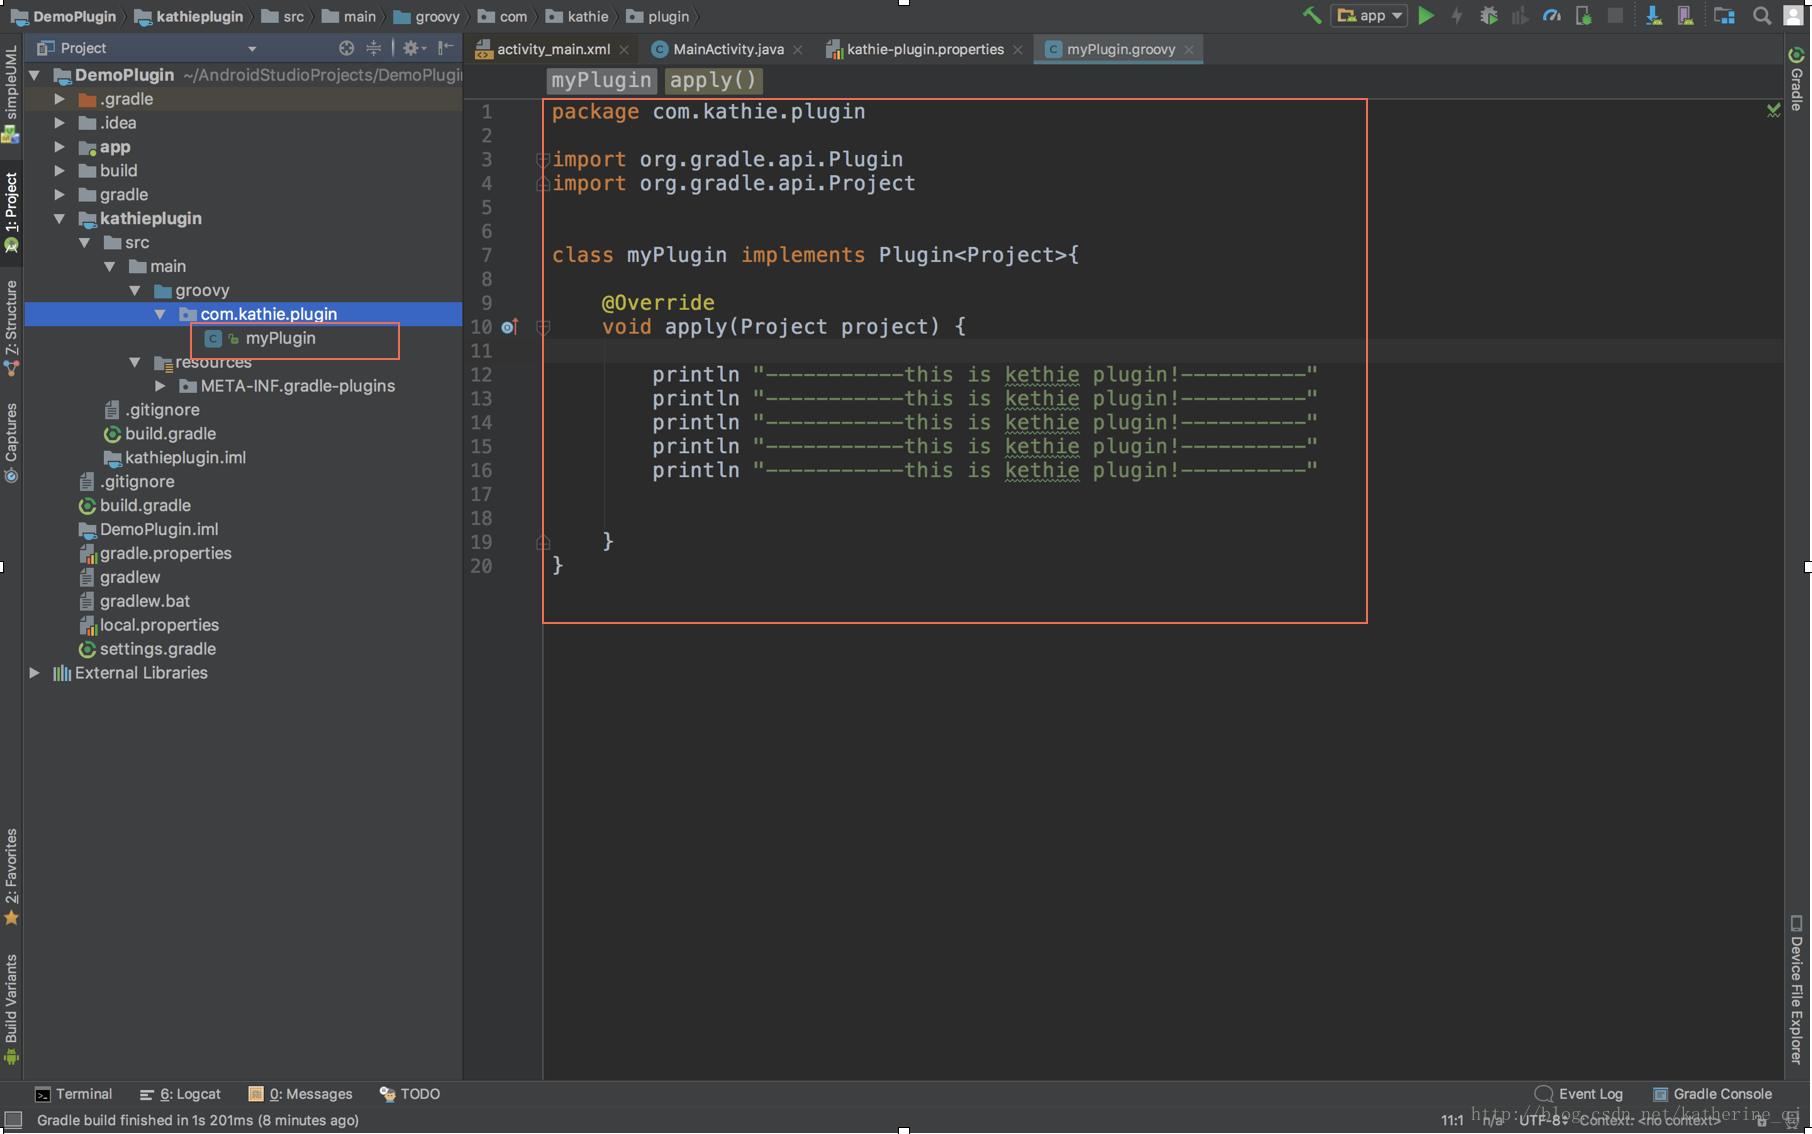
Task: Open the Android Profiler gauge icon
Action: click(x=1551, y=16)
